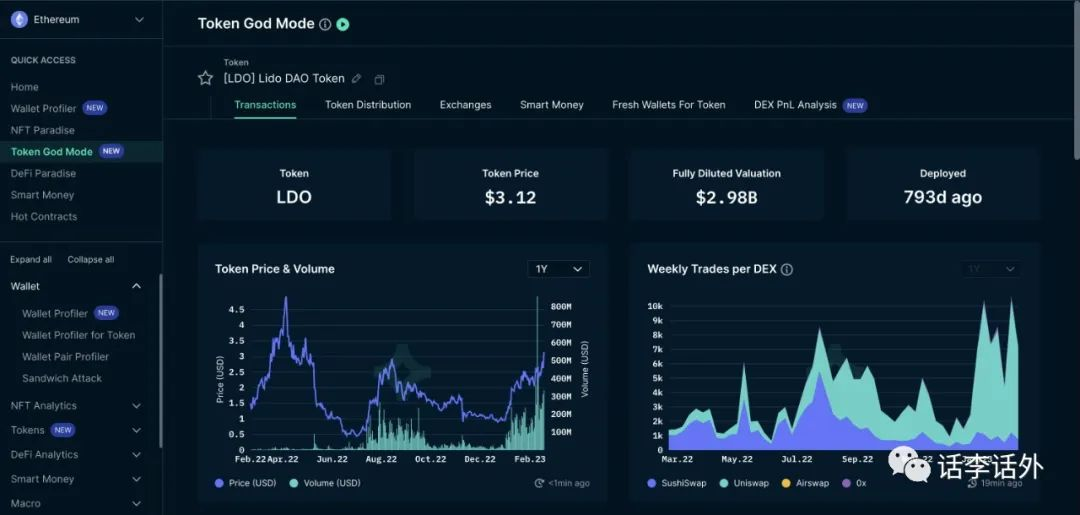Toggle the Price (USD) legend series
The width and height of the screenshot is (1080, 515).
point(246,483)
